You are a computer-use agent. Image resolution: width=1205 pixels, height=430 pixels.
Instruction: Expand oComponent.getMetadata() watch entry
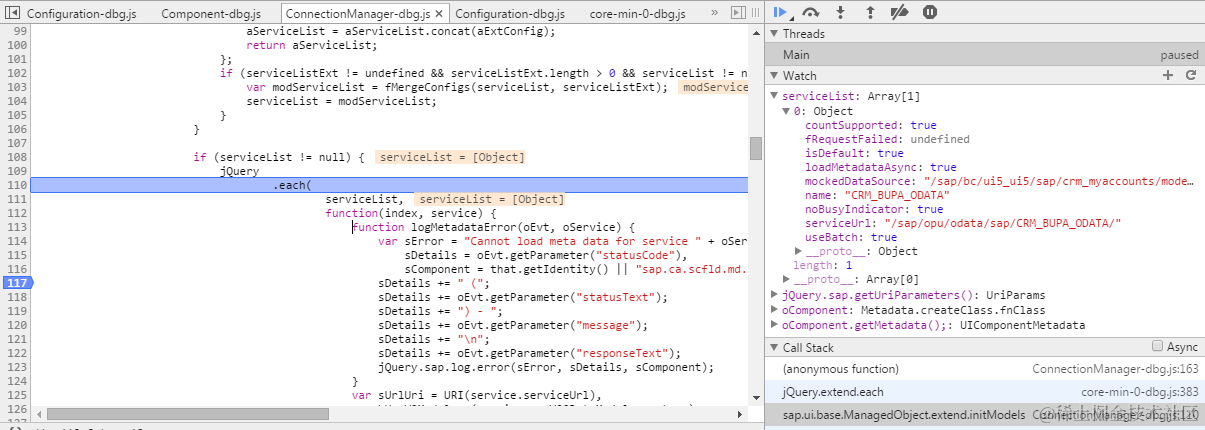[x=776, y=325]
